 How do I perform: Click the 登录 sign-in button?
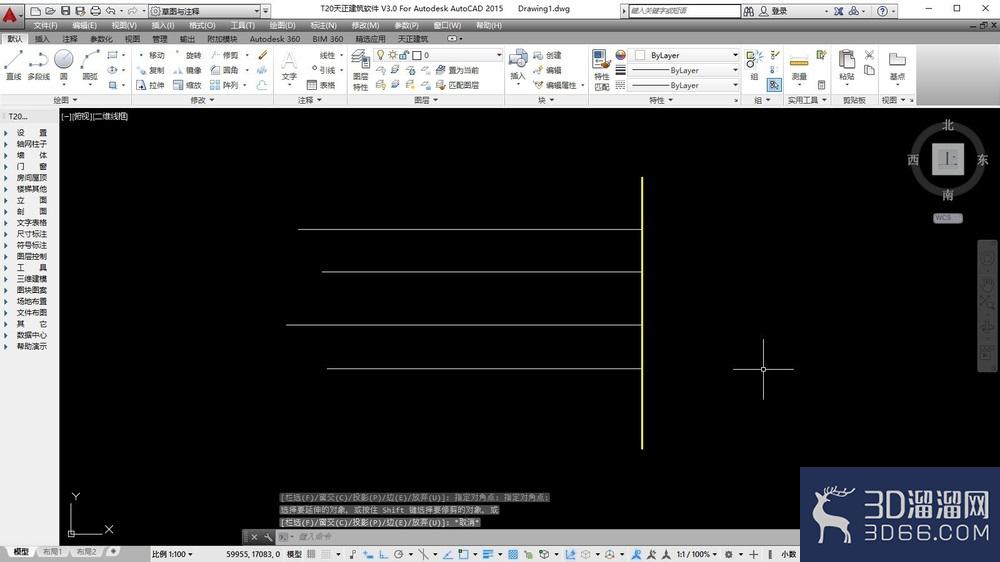click(x=773, y=11)
